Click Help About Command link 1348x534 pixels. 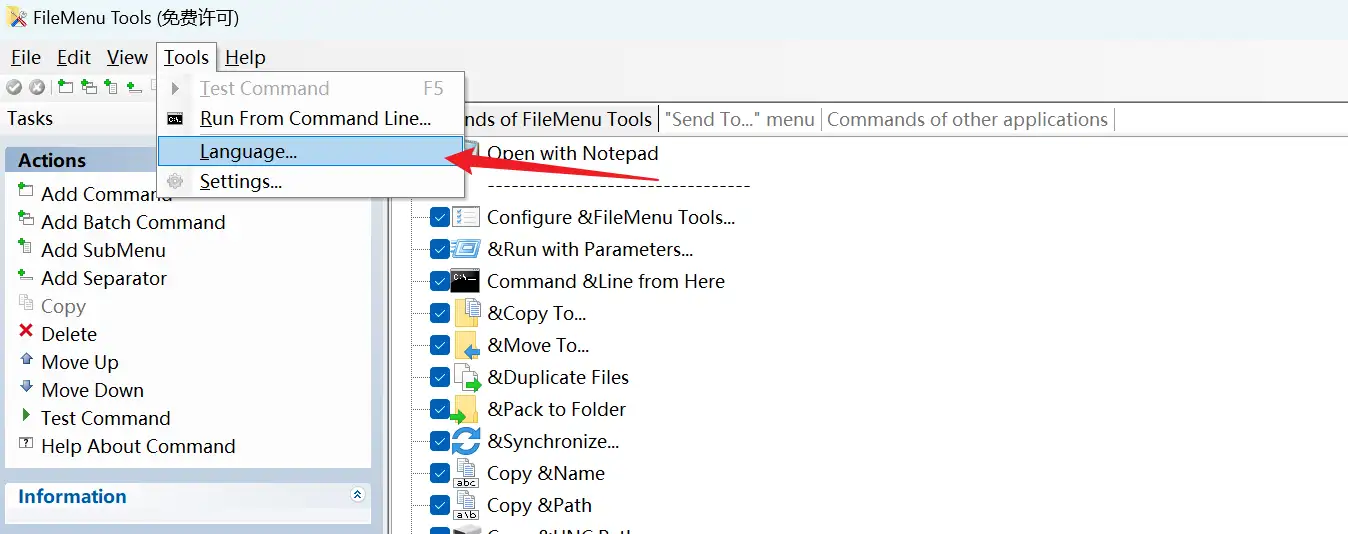[138, 446]
